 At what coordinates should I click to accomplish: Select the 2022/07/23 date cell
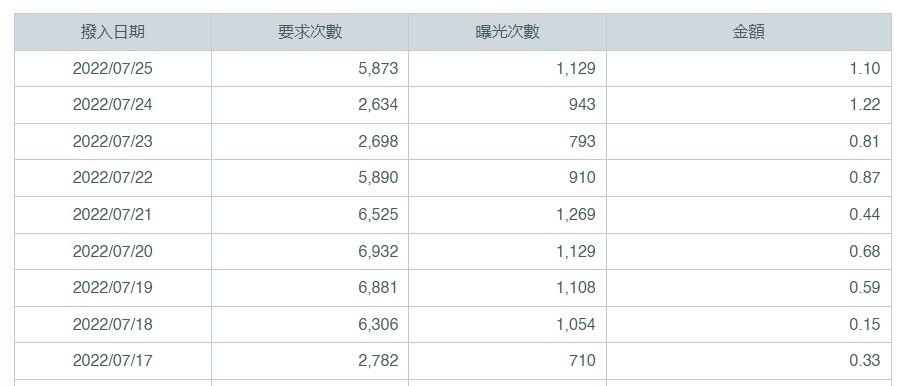coord(112,141)
